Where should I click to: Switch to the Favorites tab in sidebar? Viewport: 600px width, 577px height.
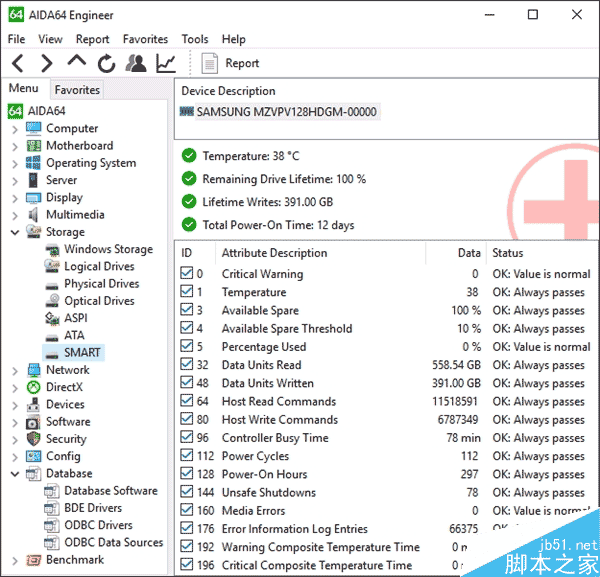pyautogui.click(x=77, y=90)
